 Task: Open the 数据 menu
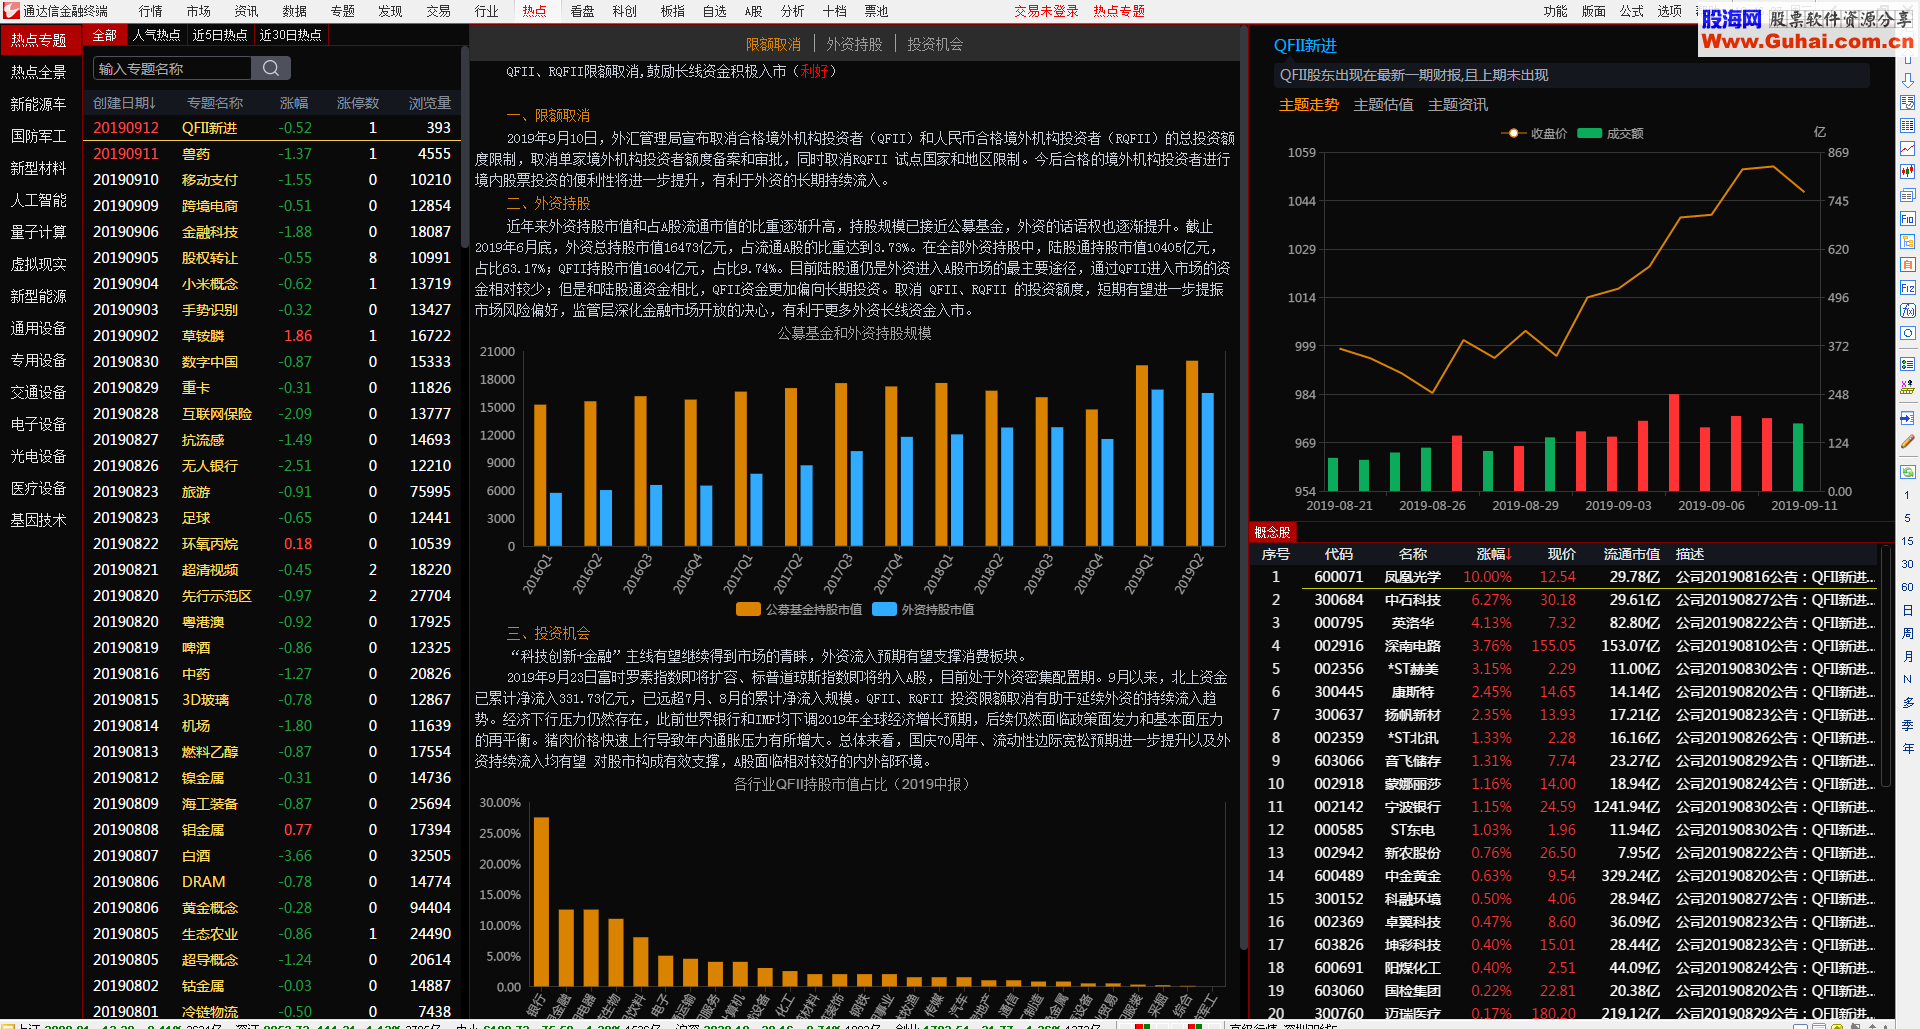pyautogui.click(x=294, y=11)
